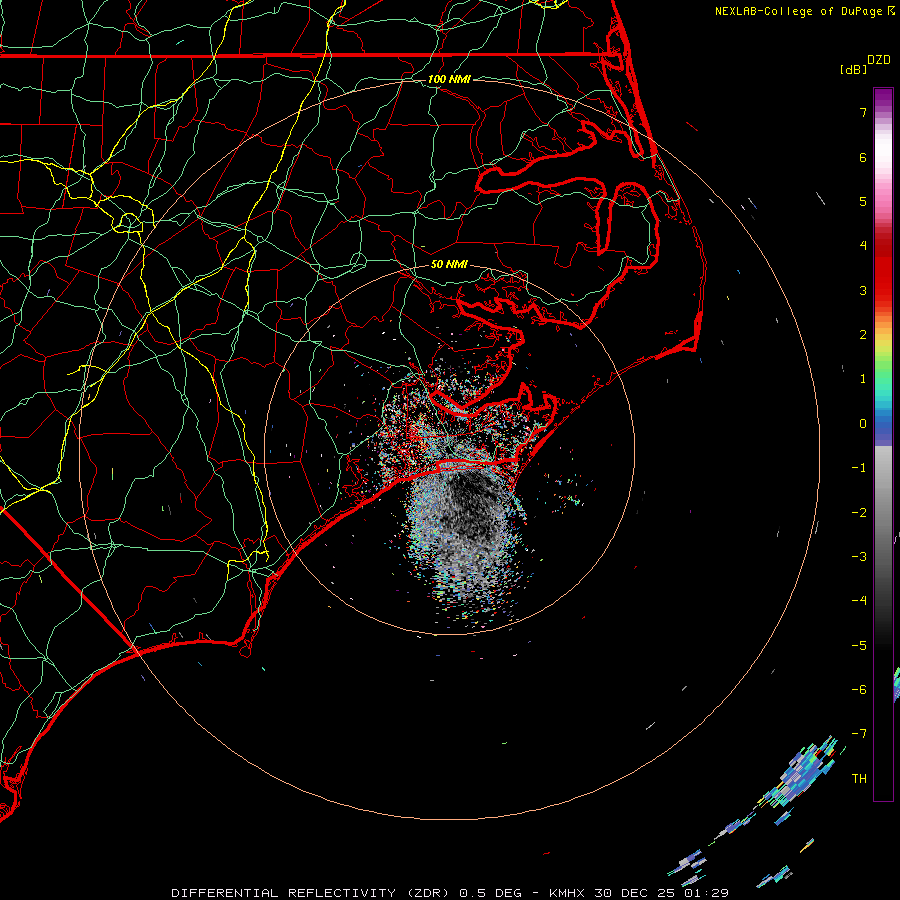
Task: Click the 50 NMI range ring label
Action: point(449,264)
